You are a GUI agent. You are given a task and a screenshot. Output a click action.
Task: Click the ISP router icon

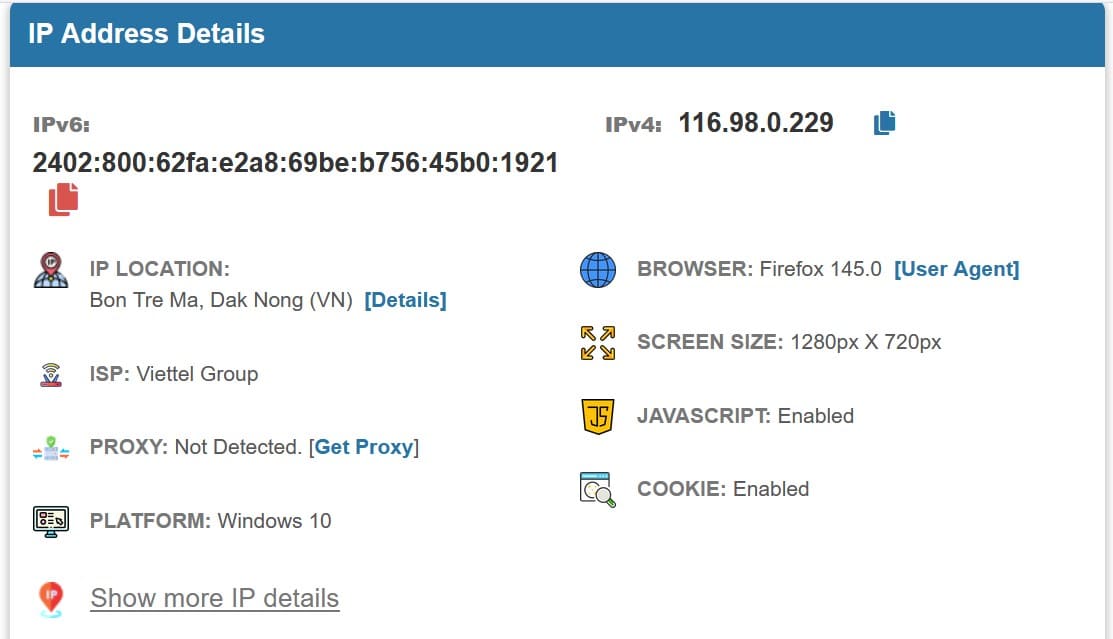click(51, 375)
